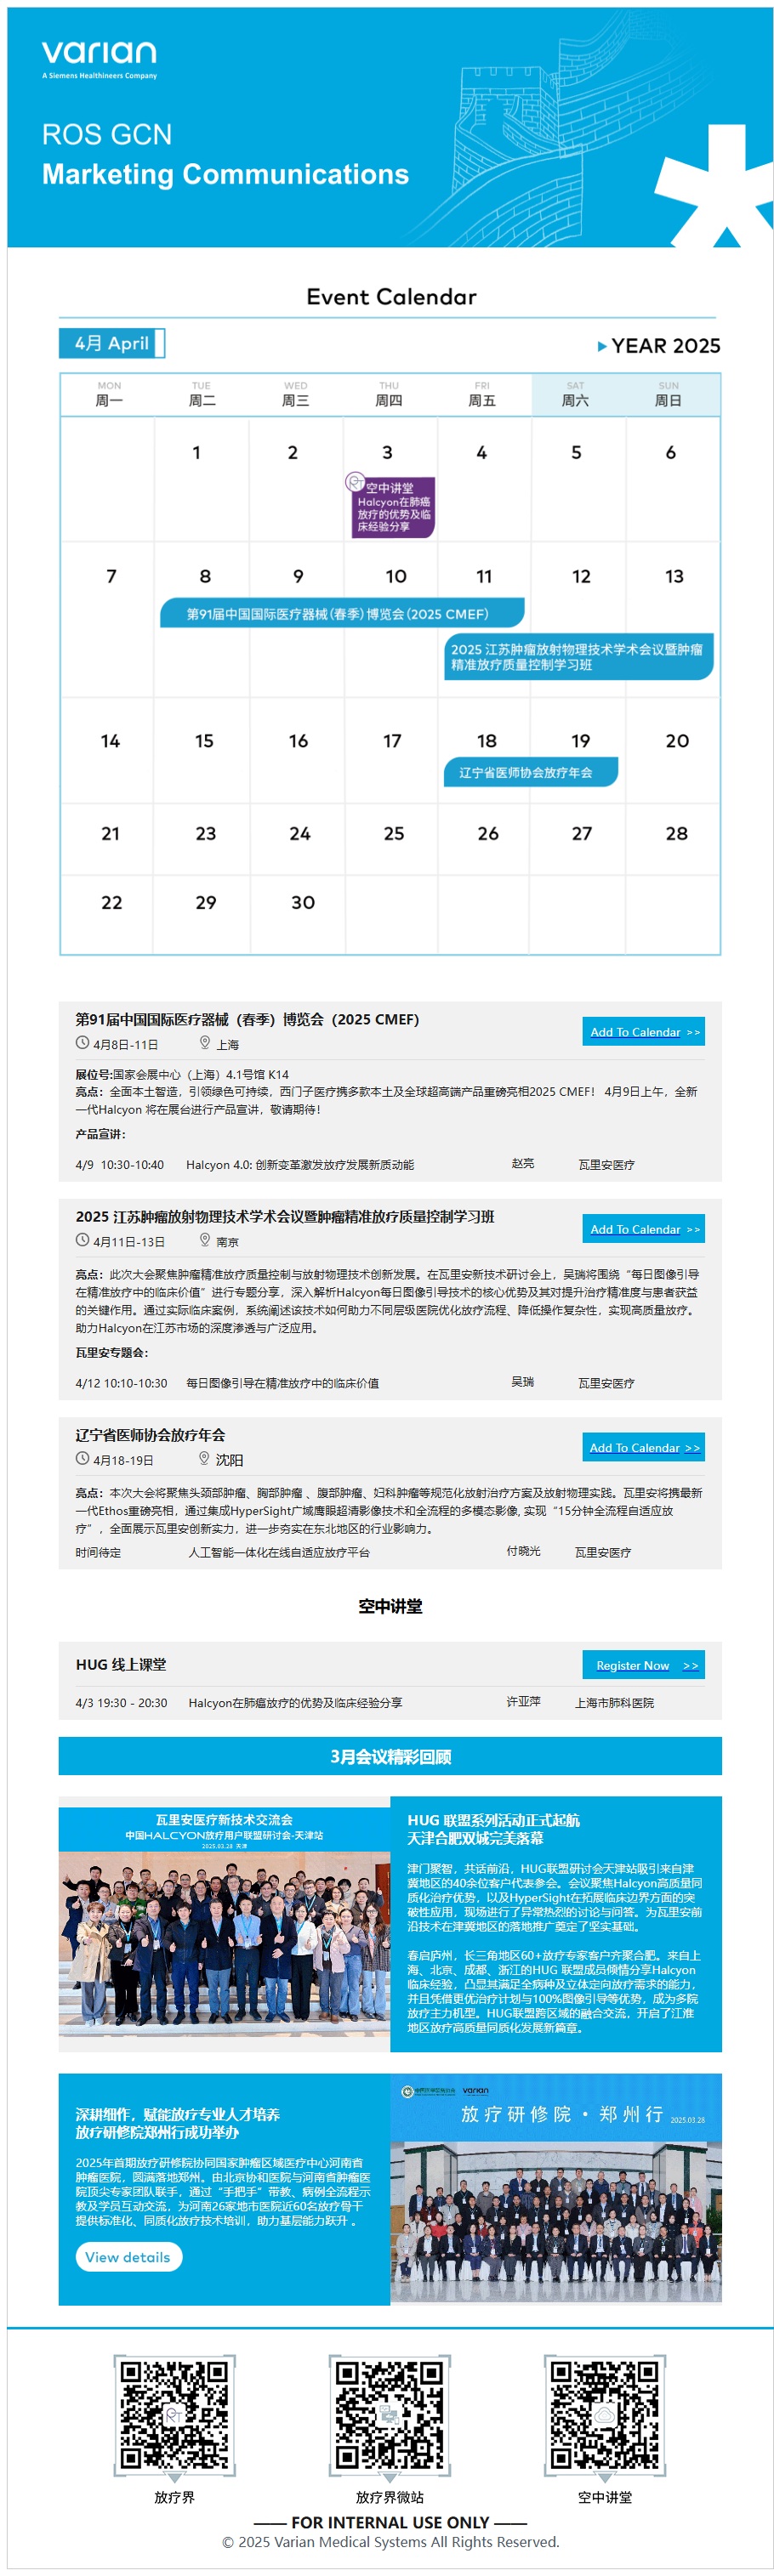774x2576 pixels.
Task: Click the 空中讲堂 QR code at bottom
Action: pos(605,2415)
